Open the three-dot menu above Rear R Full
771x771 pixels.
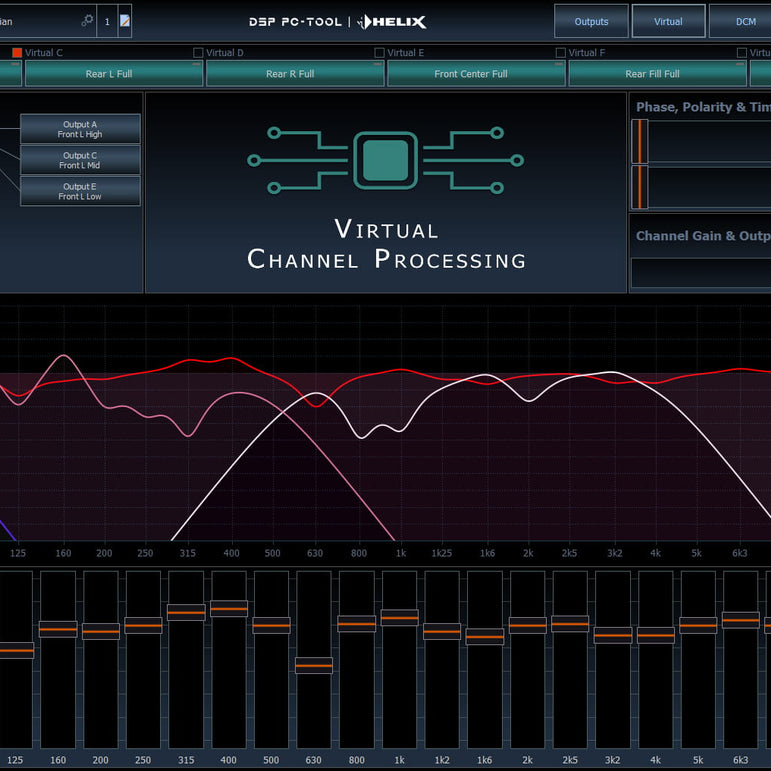[x=378, y=63]
